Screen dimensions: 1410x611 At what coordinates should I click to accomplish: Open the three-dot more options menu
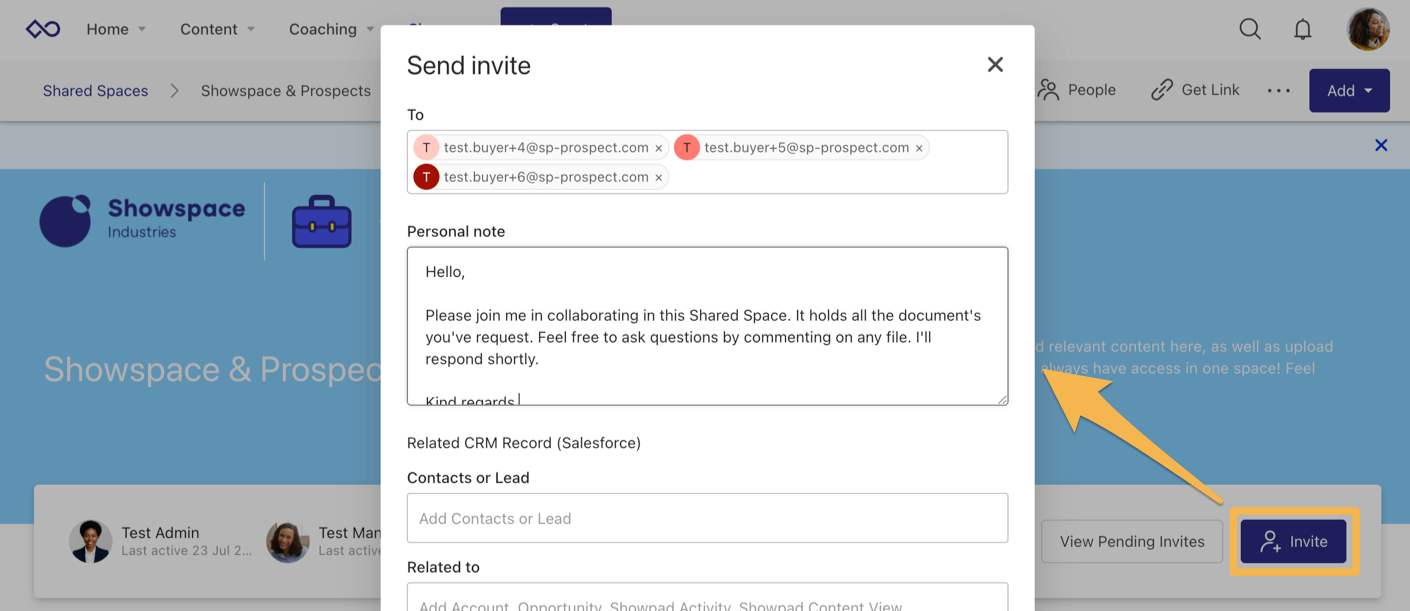[1278, 91]
